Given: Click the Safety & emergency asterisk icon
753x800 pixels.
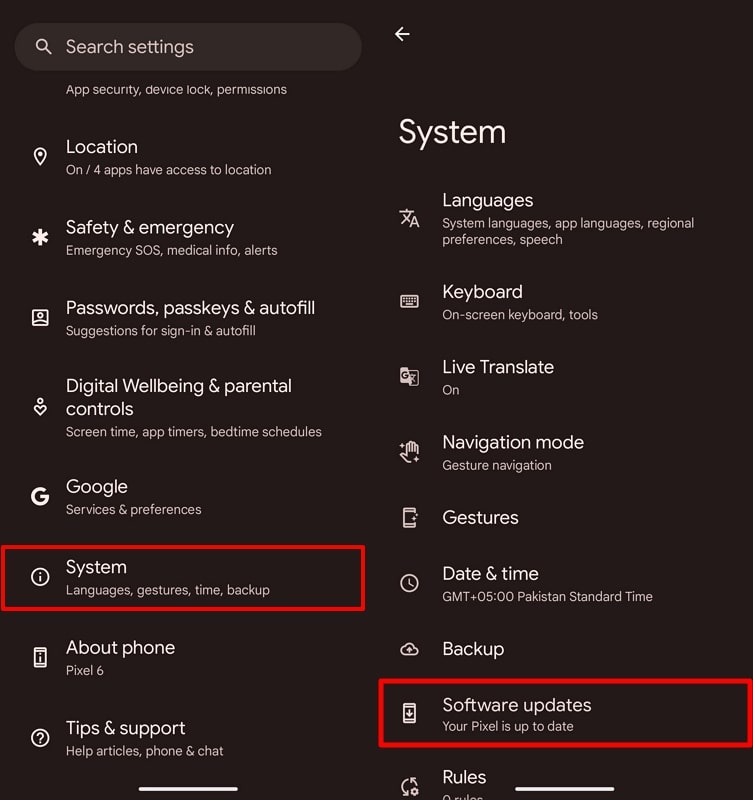Looking at the screenshot, I should 40,238.
